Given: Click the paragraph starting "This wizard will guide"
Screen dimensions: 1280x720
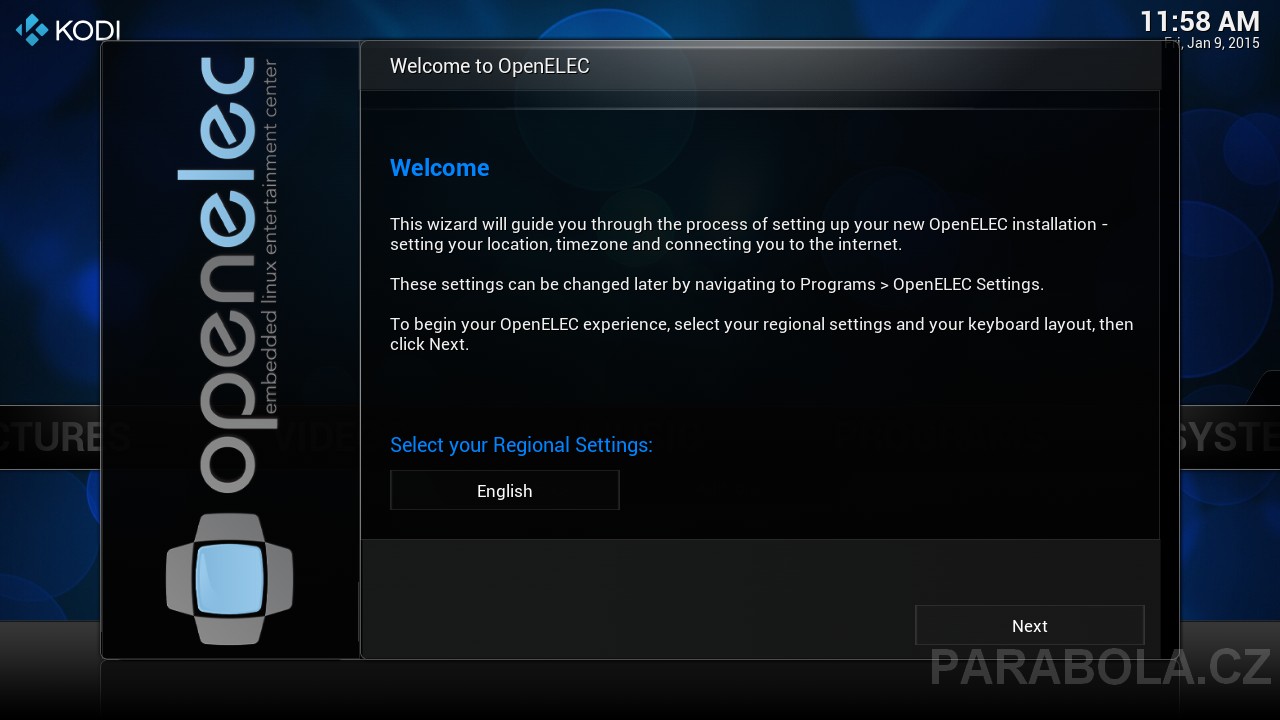Looking at the screenshot, I should pos(748,234).
